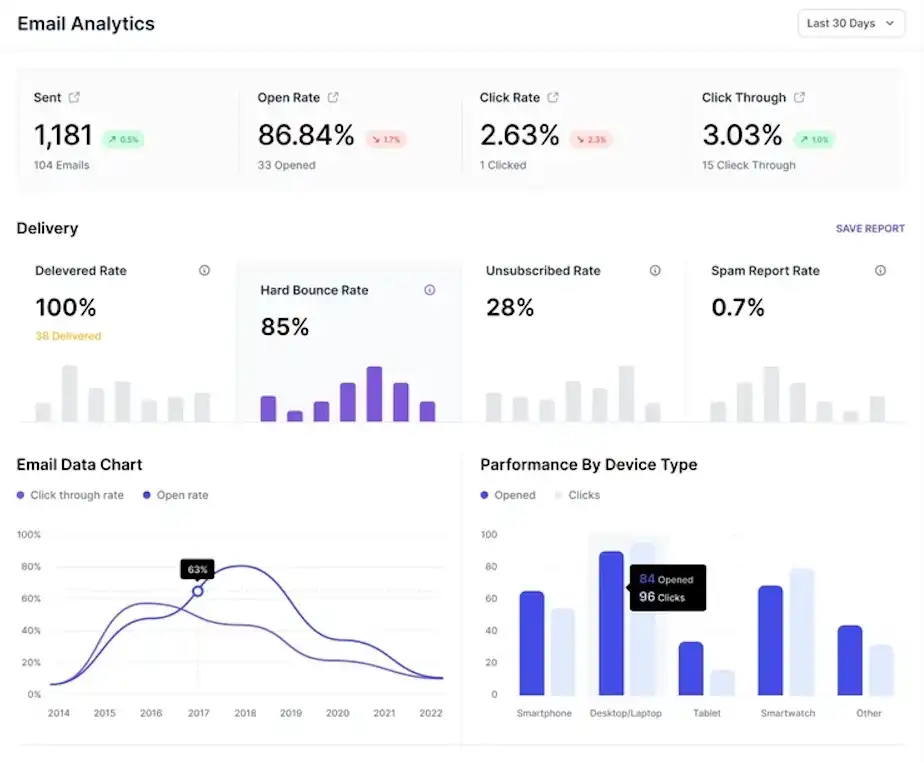The height and width of the screenshot is (762, 924).
Task: Show info for Unsubscribed Rate
Action: point(655,271)
